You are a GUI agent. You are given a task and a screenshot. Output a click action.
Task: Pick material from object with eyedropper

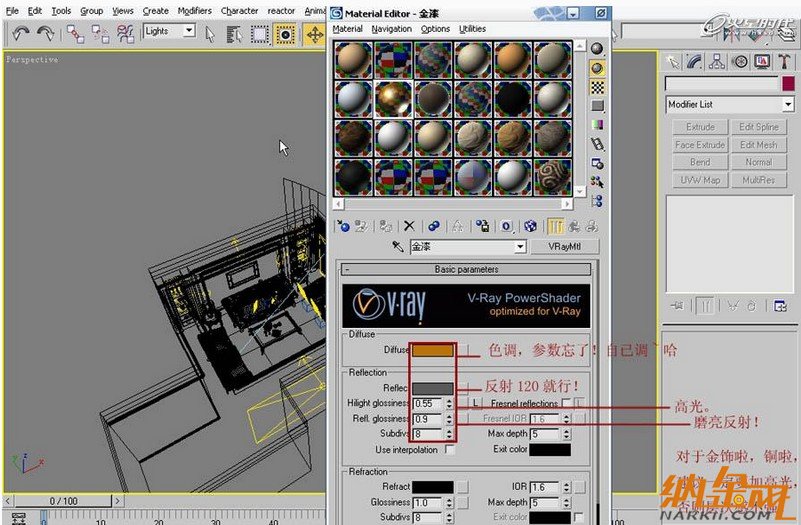[398, 247]
